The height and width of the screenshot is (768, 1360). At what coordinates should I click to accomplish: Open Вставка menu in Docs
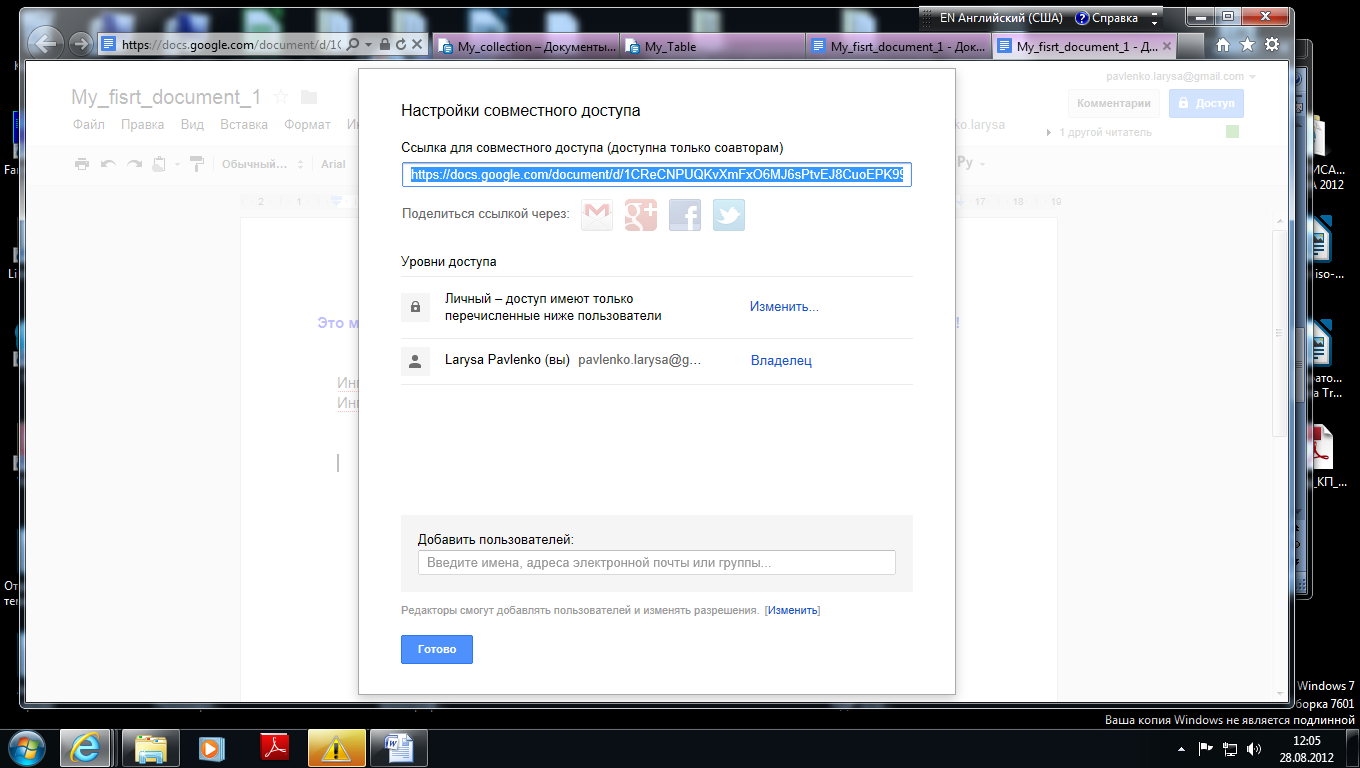point(244,125)
